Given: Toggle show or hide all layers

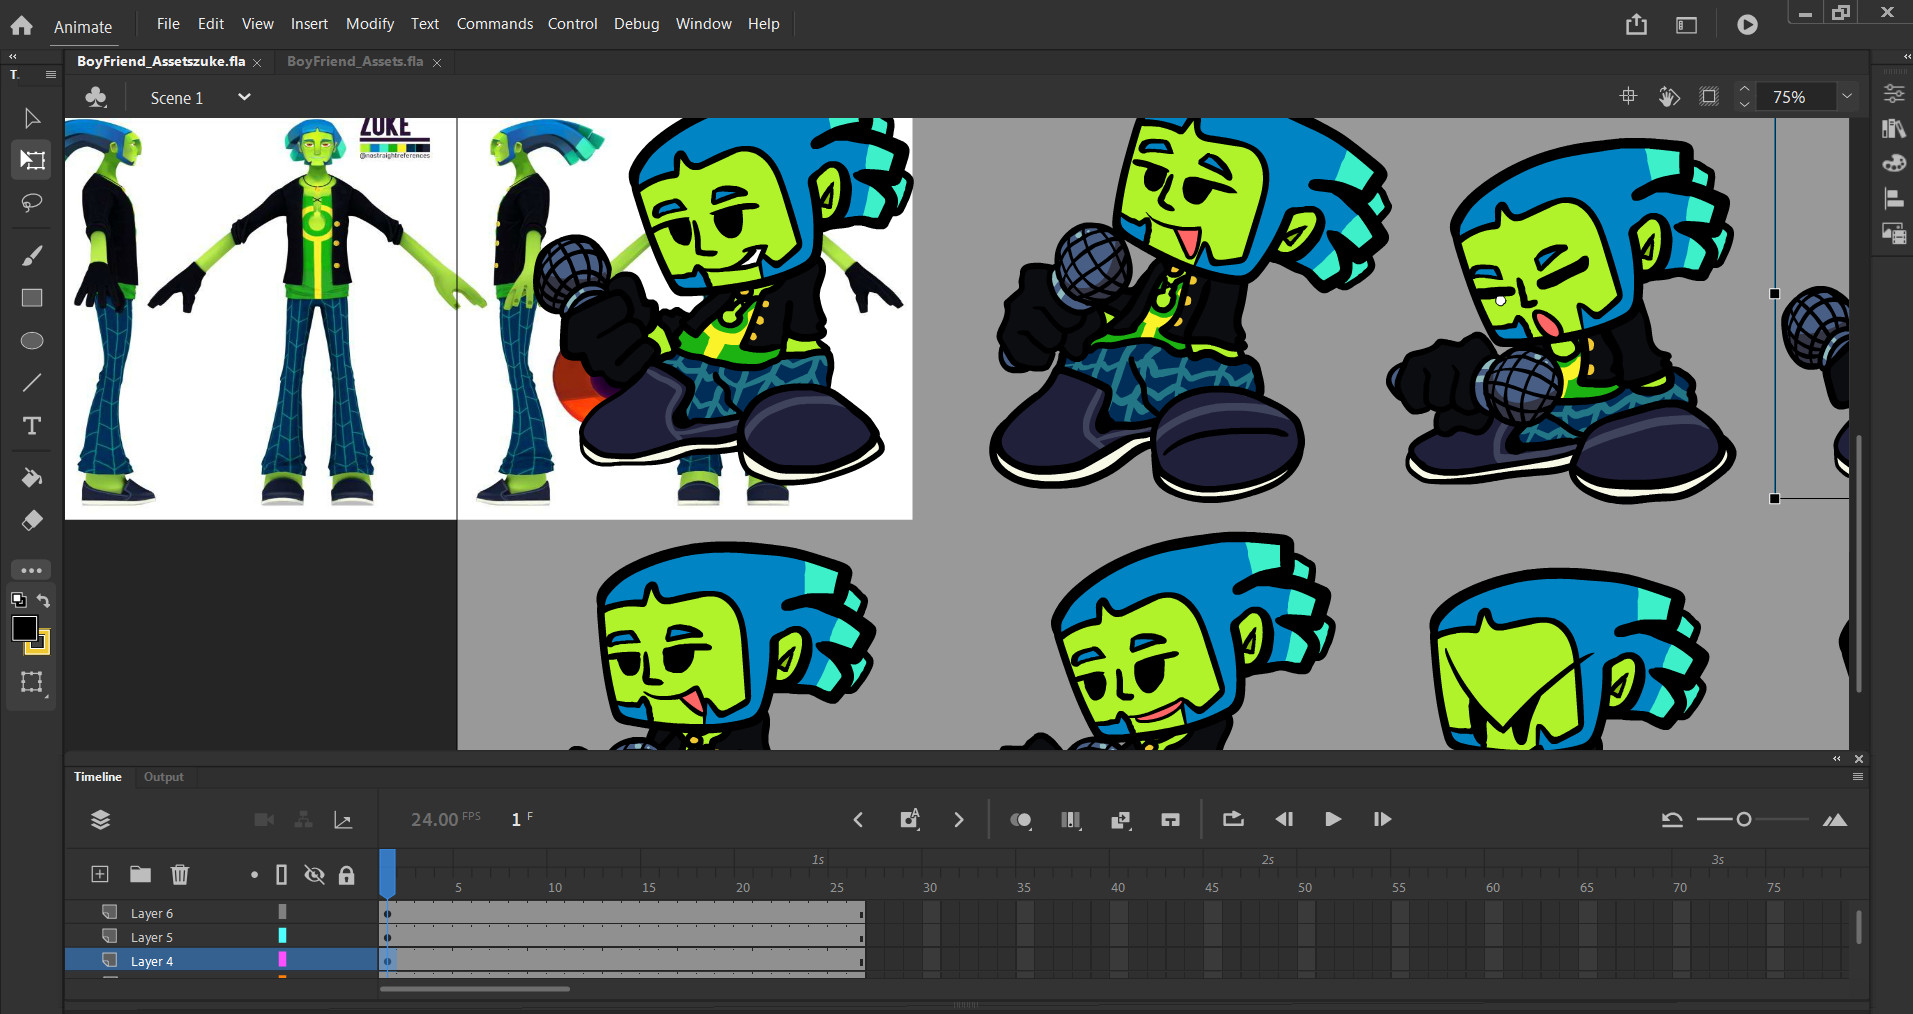Looking at the screenshot, I should coord(314,875).
